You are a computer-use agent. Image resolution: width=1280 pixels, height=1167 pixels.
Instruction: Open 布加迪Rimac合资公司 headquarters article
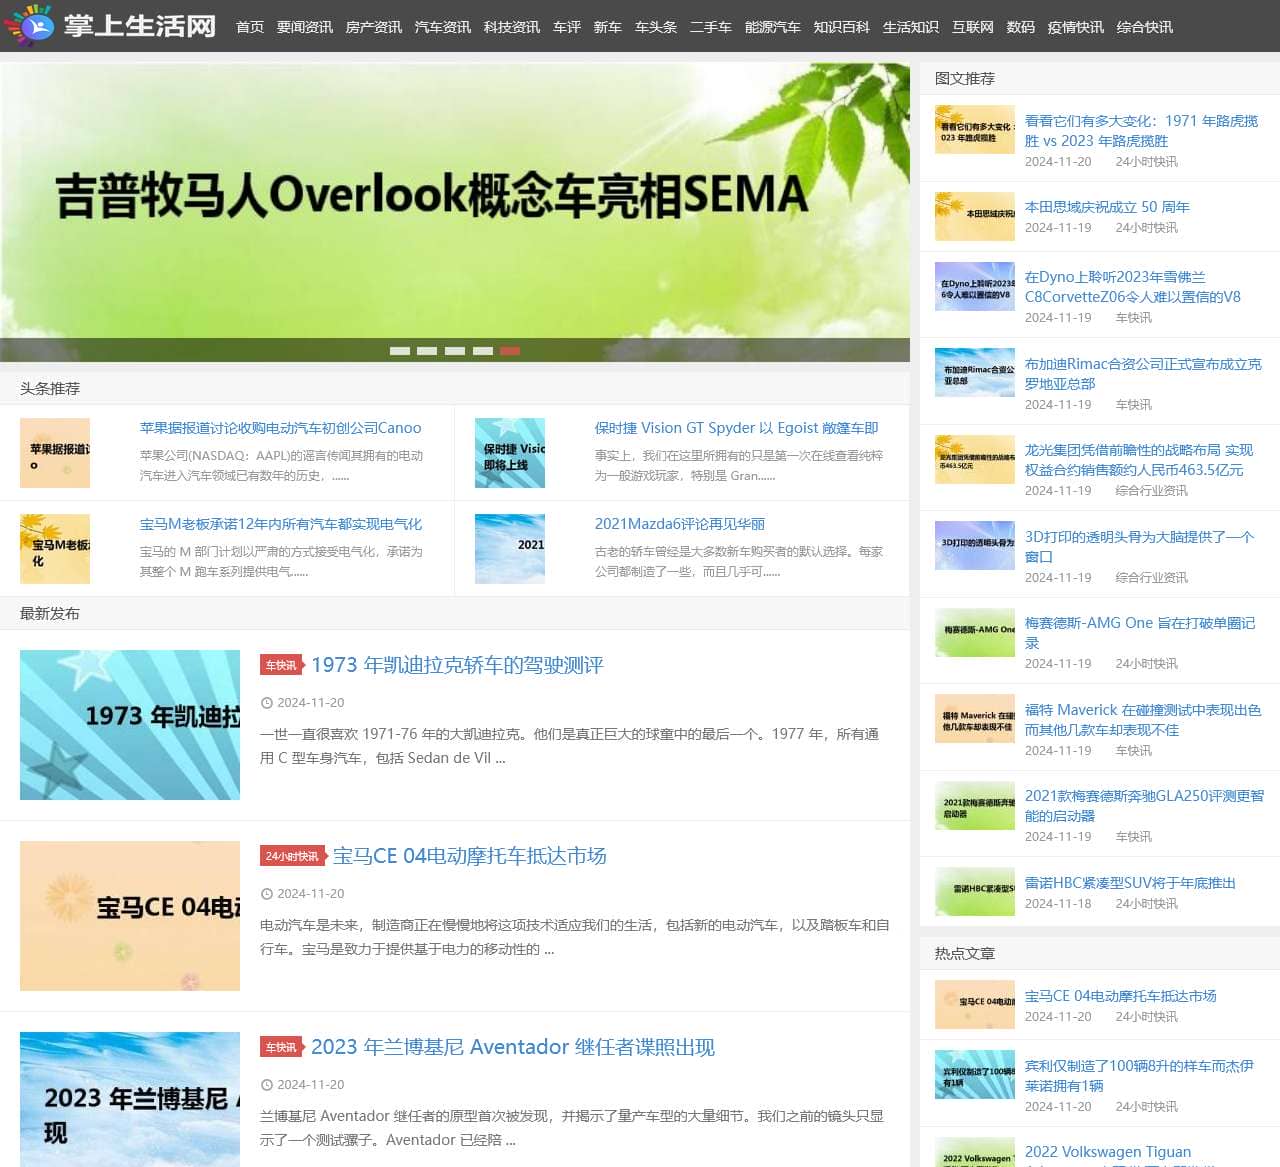[x=1143, y=374]
